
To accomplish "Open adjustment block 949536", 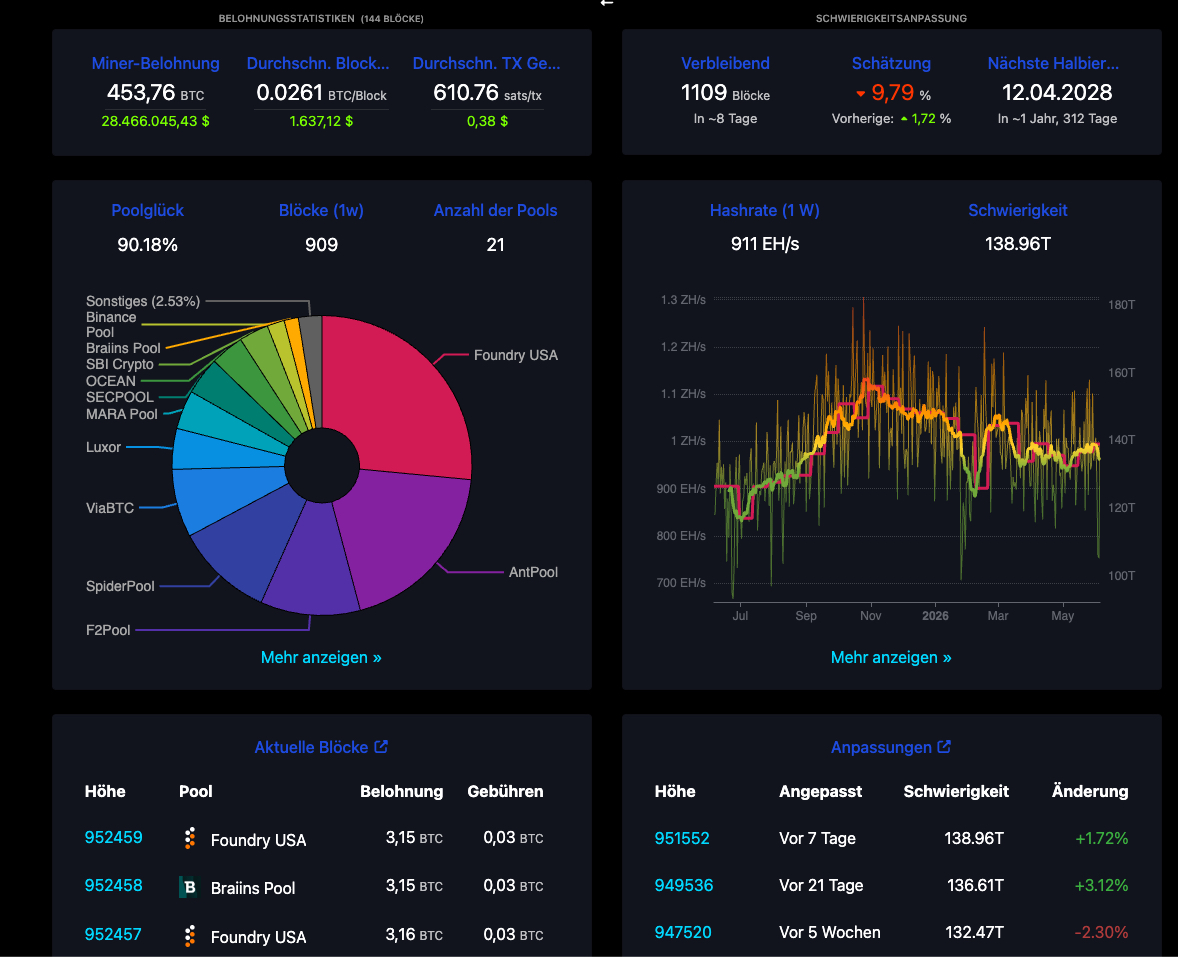I will pyautogui.click(x=684, y=886).
